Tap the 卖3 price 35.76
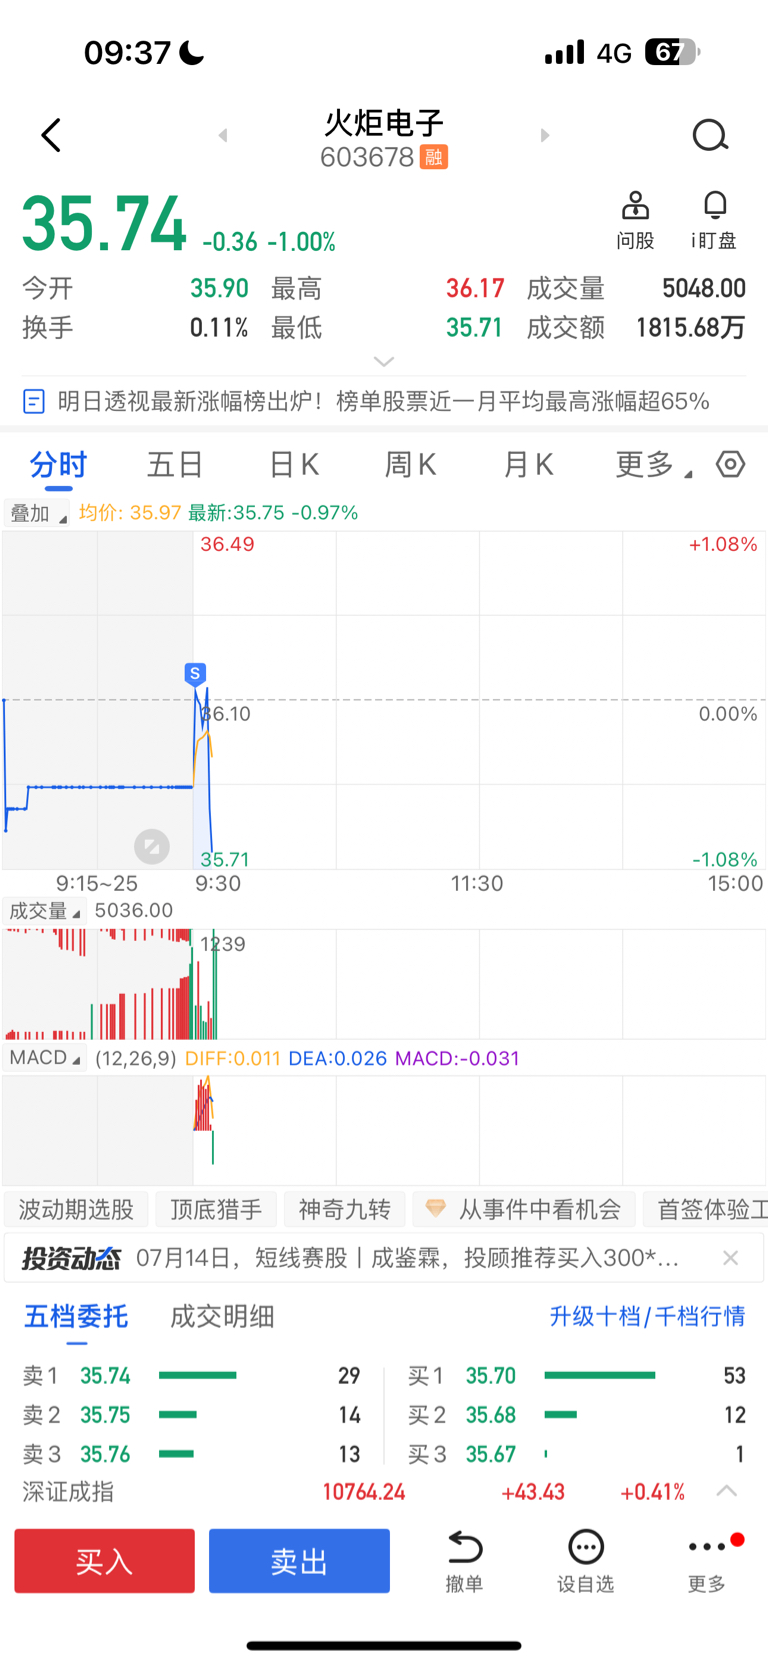 [105, 1454]
